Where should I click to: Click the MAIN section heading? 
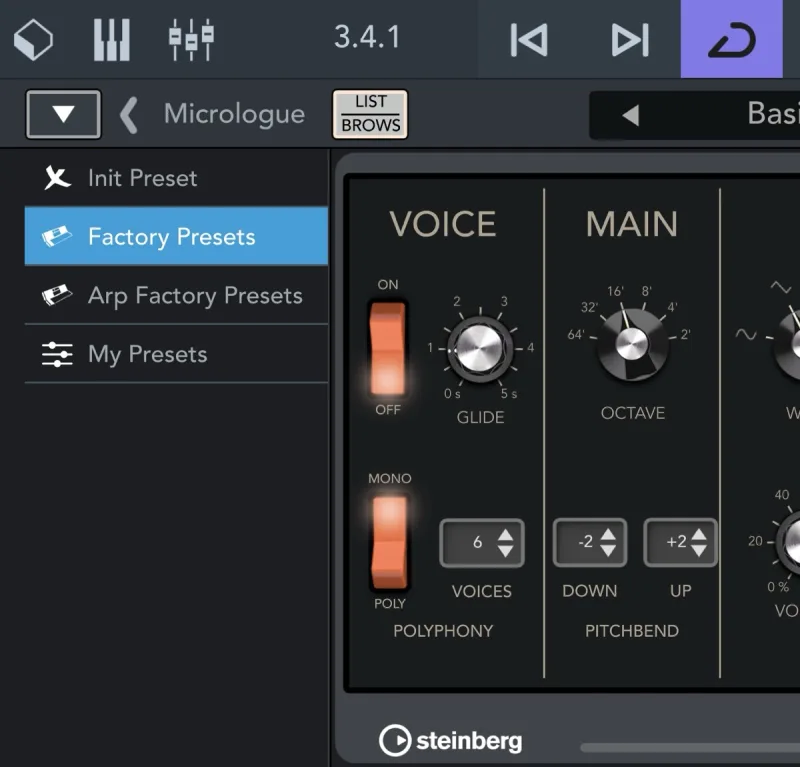[x=632, y=224]
